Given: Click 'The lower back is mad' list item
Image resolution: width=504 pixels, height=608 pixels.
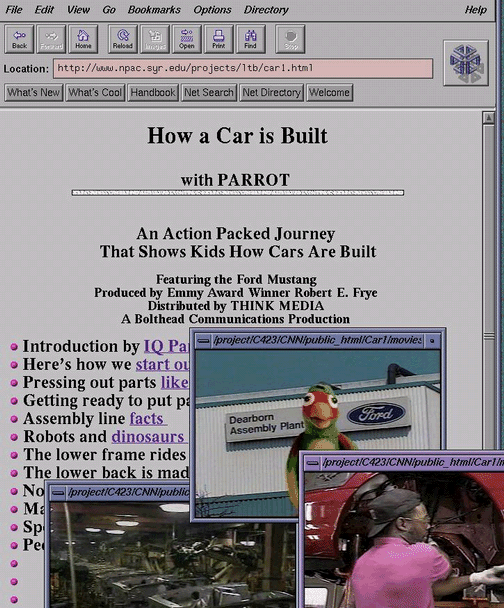Looking at the screenshot, I should tap(105, 473).
